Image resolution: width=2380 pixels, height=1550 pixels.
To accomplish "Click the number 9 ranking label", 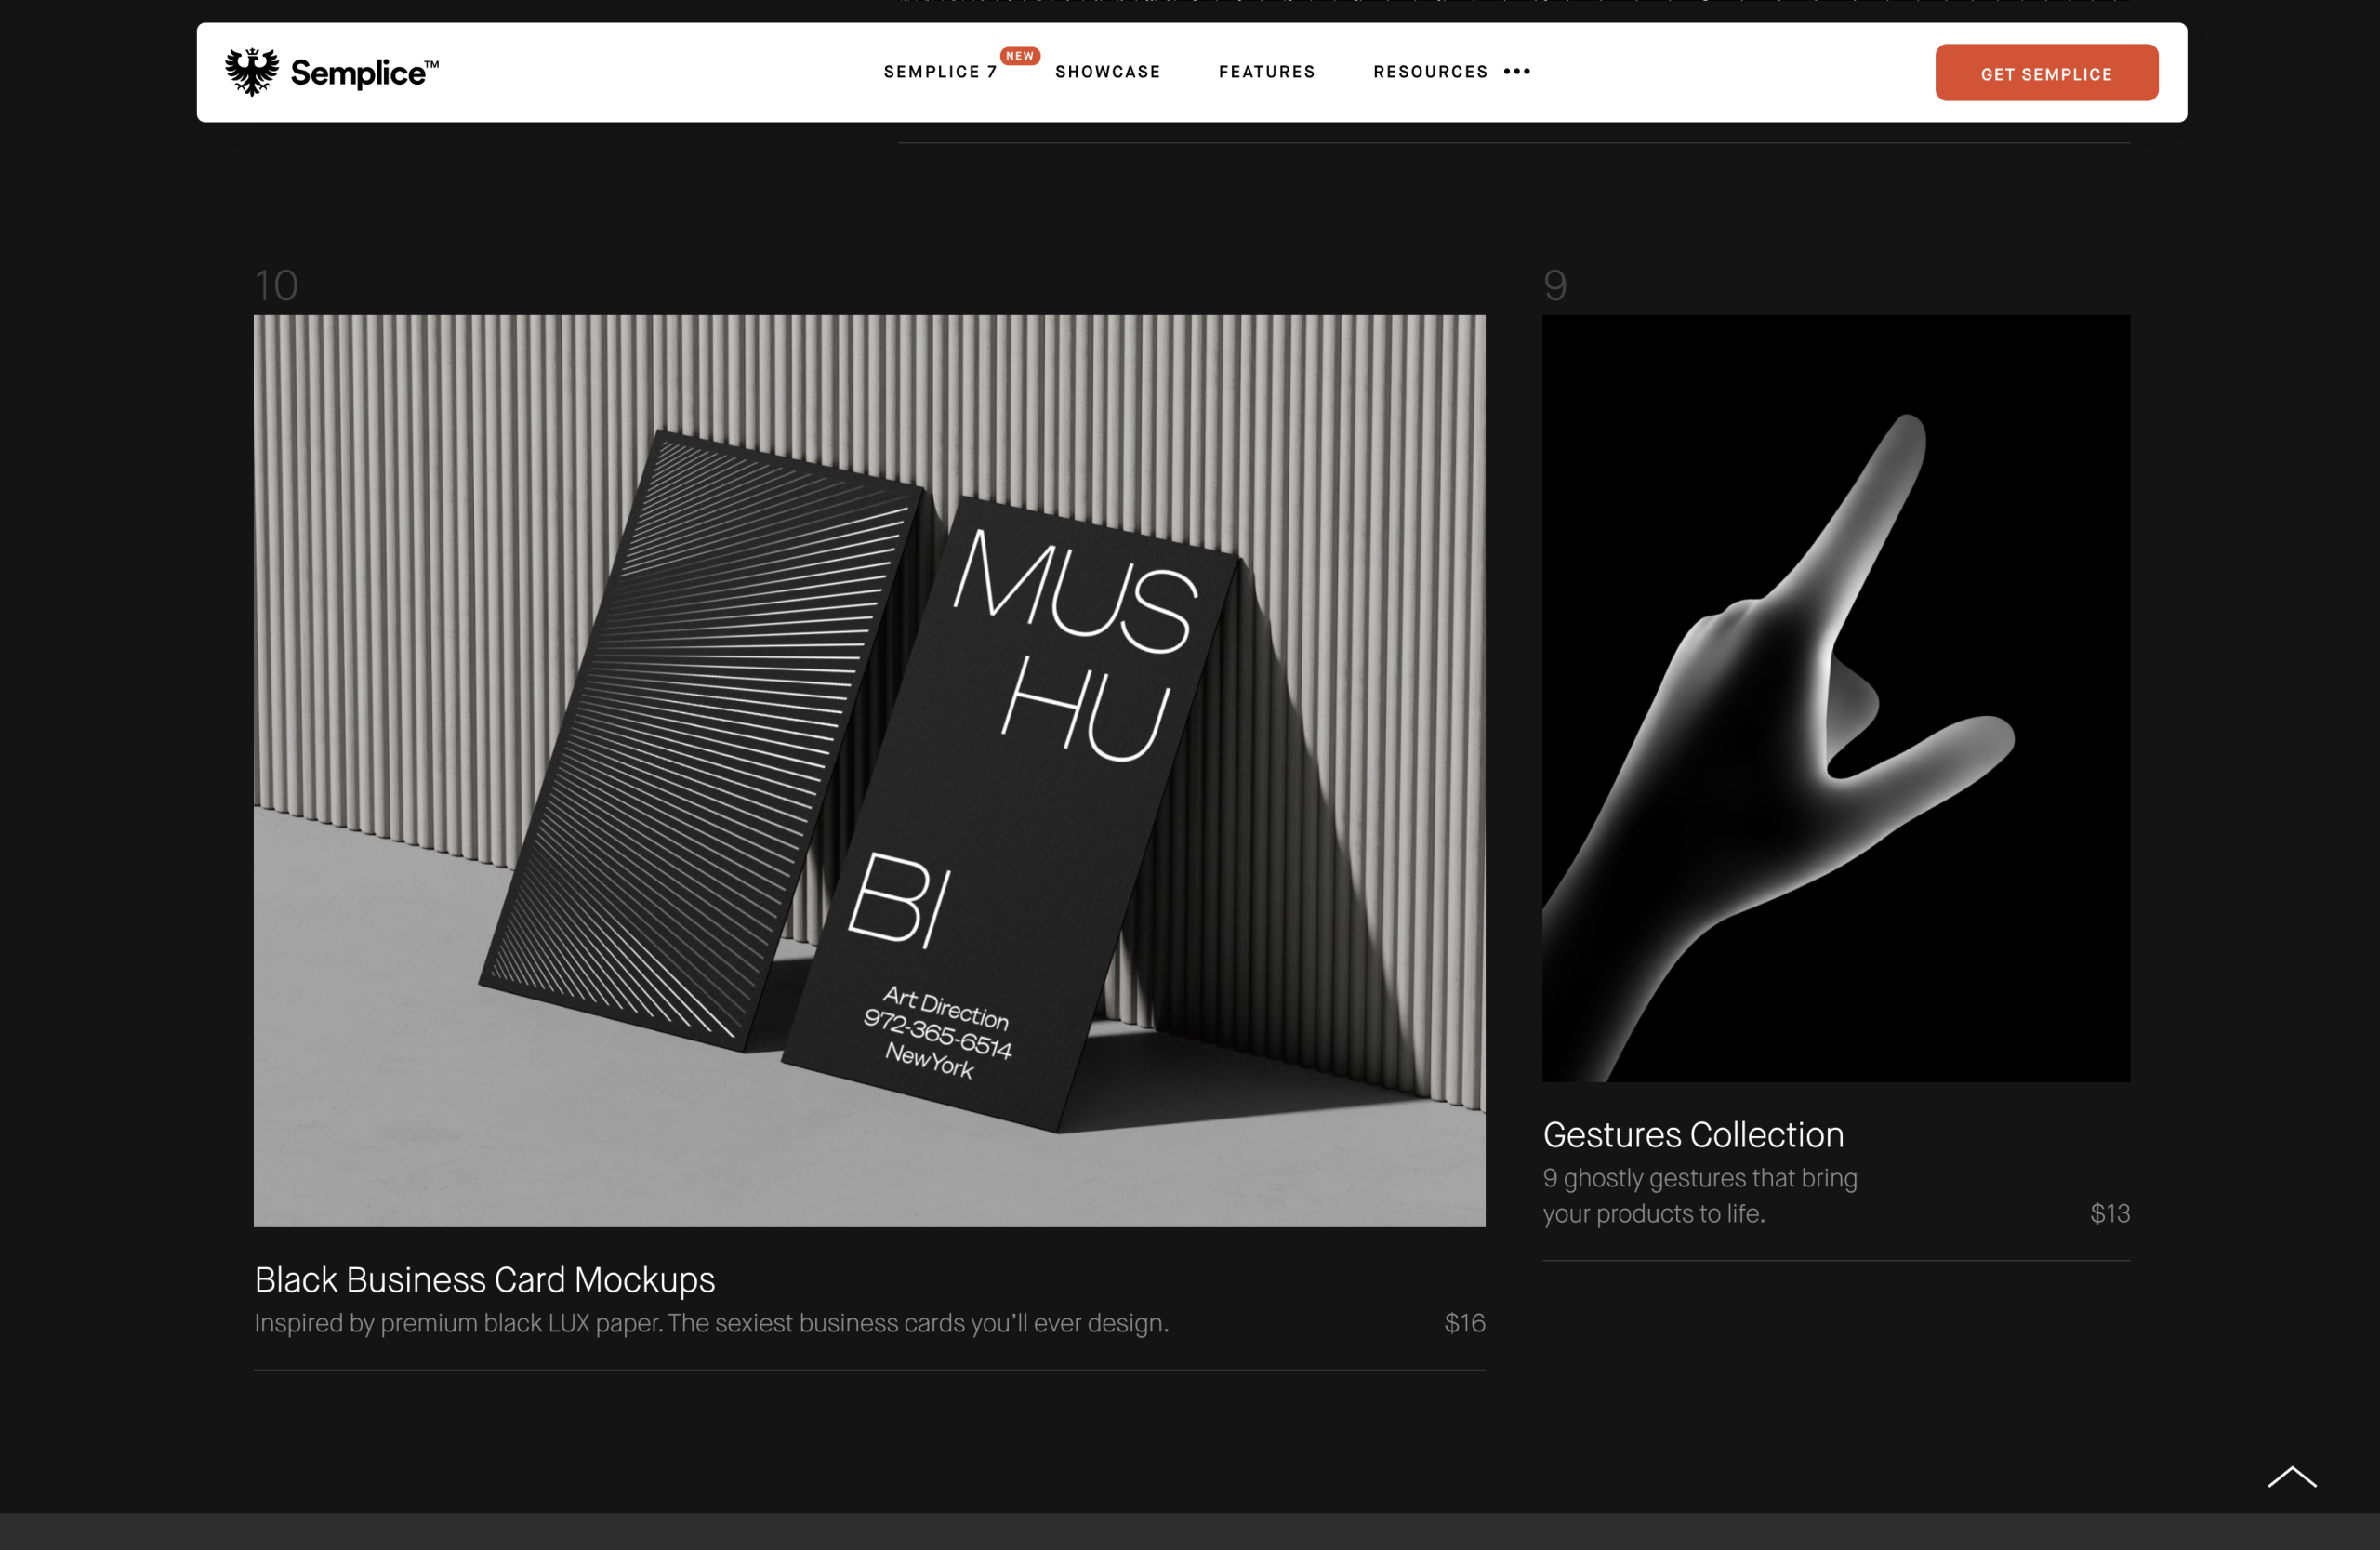I will 1554,286.
